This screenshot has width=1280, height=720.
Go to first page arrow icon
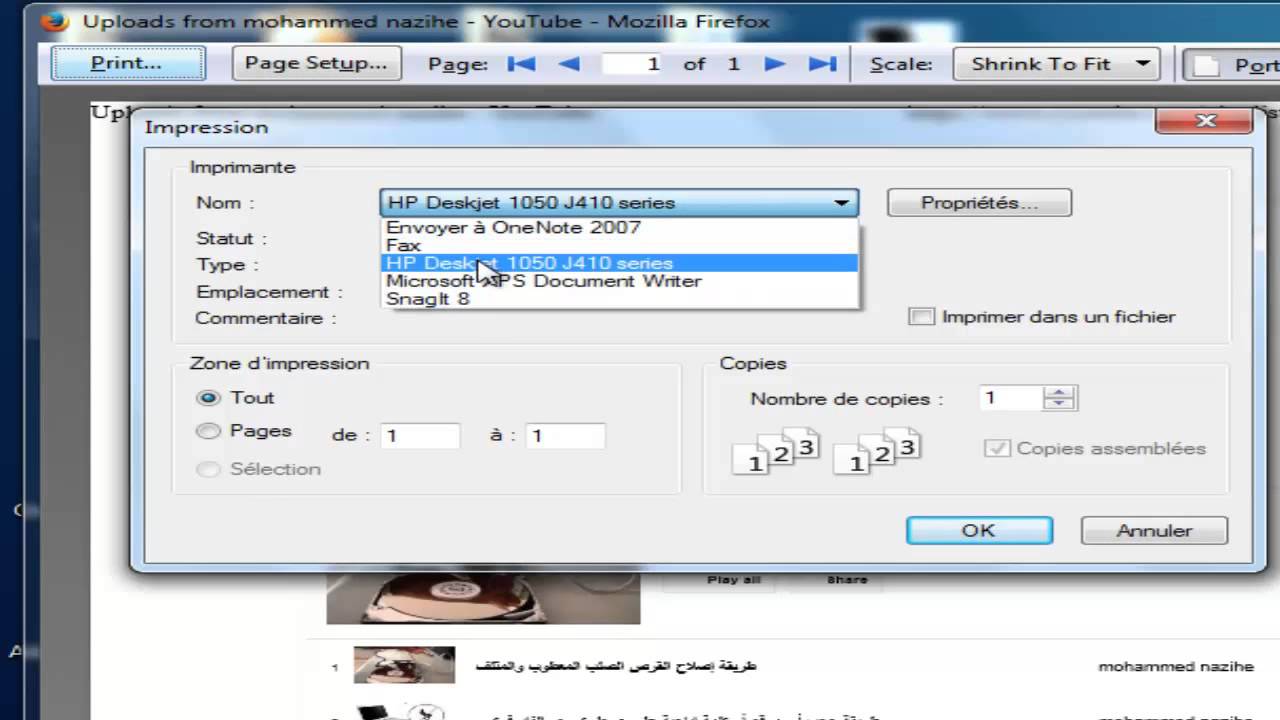point(521,64)
